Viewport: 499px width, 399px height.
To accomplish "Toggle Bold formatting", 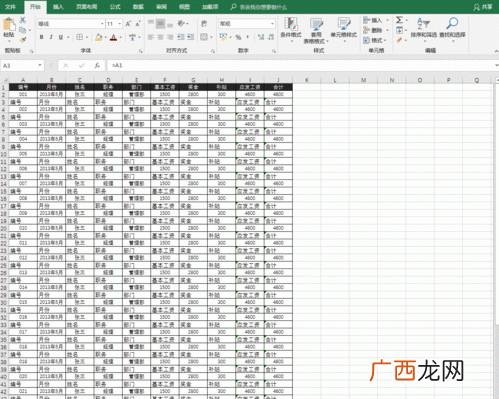I will click(x=41, y=37).
